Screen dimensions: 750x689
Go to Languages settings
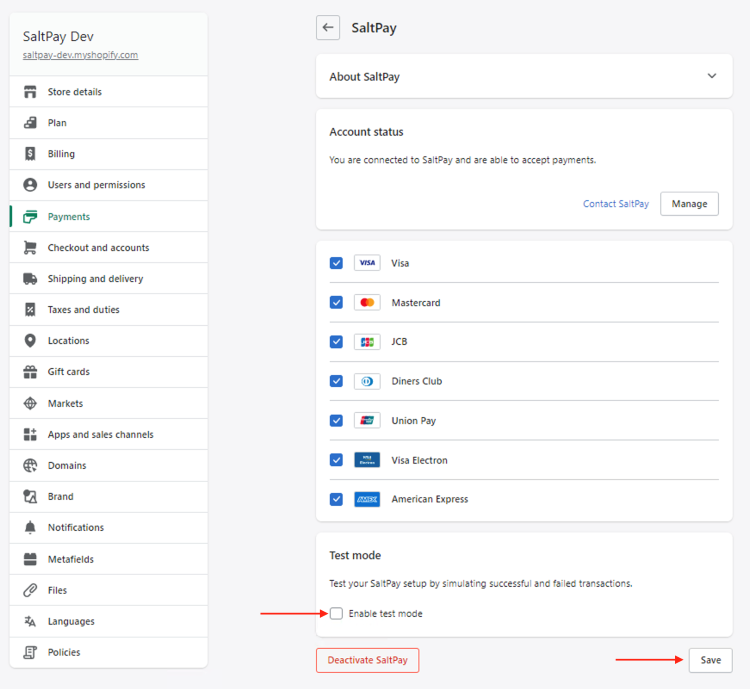(109, 621)
